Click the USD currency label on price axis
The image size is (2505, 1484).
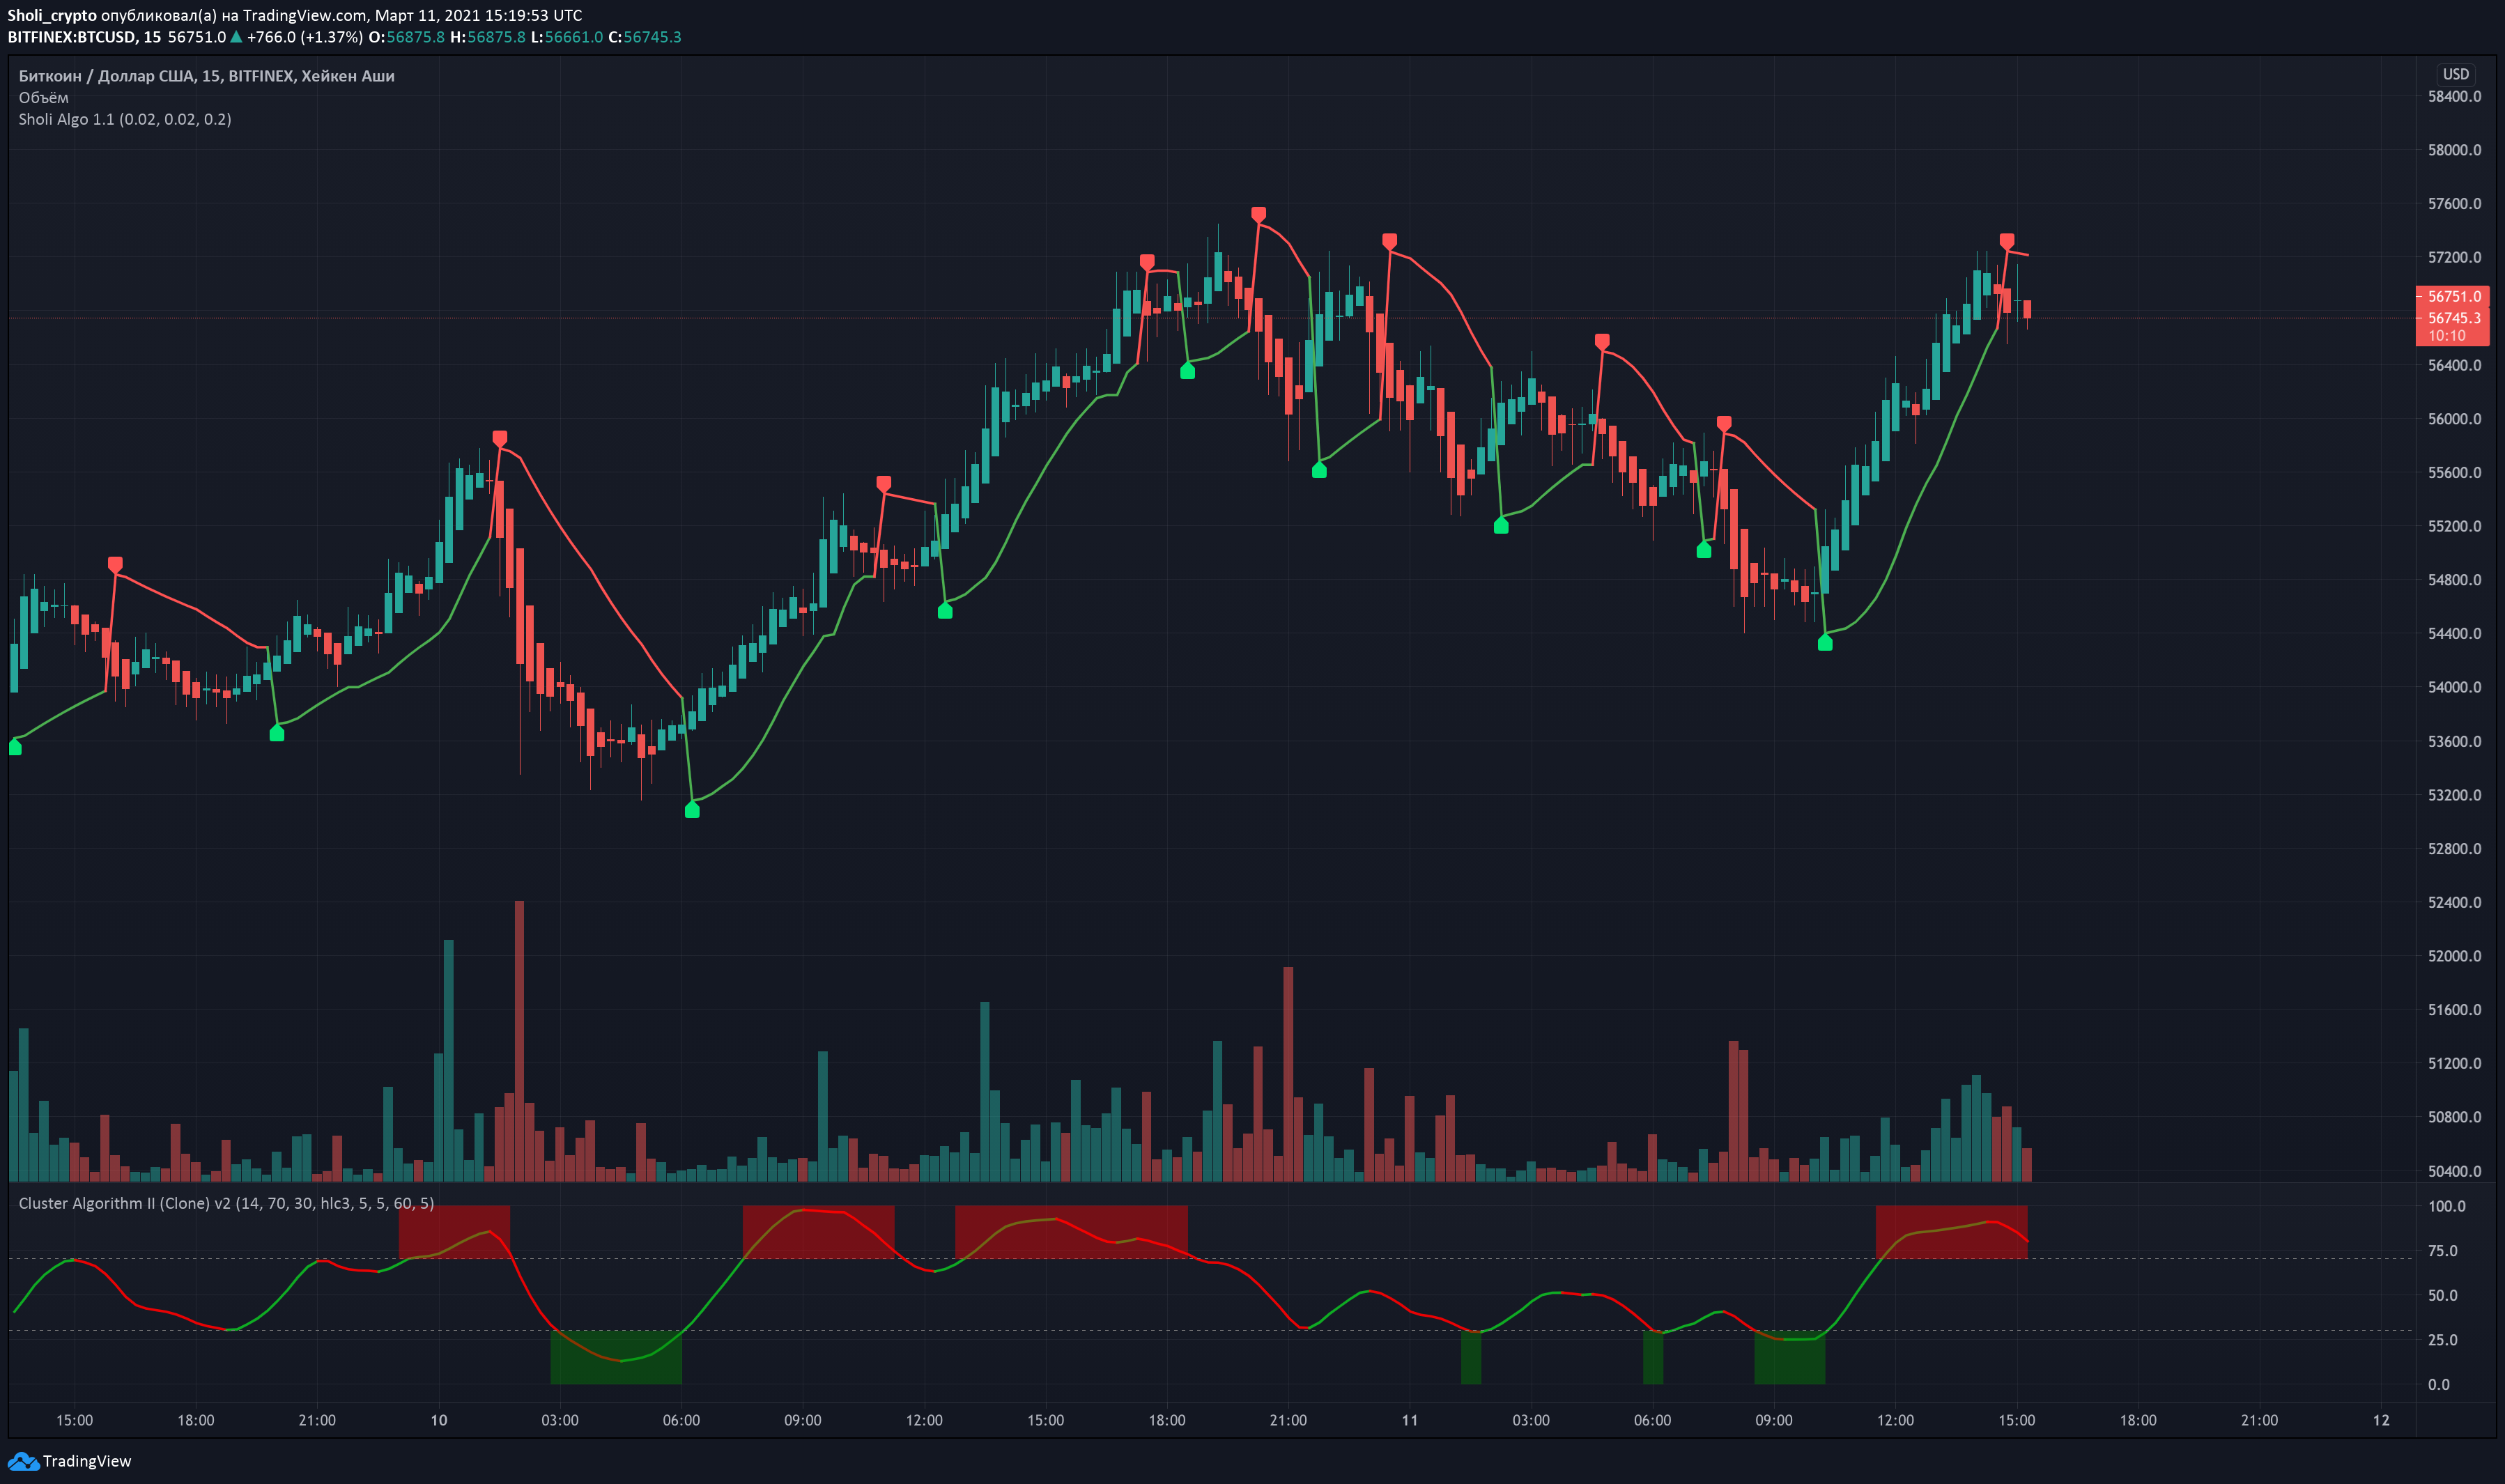pos(2456,74)
